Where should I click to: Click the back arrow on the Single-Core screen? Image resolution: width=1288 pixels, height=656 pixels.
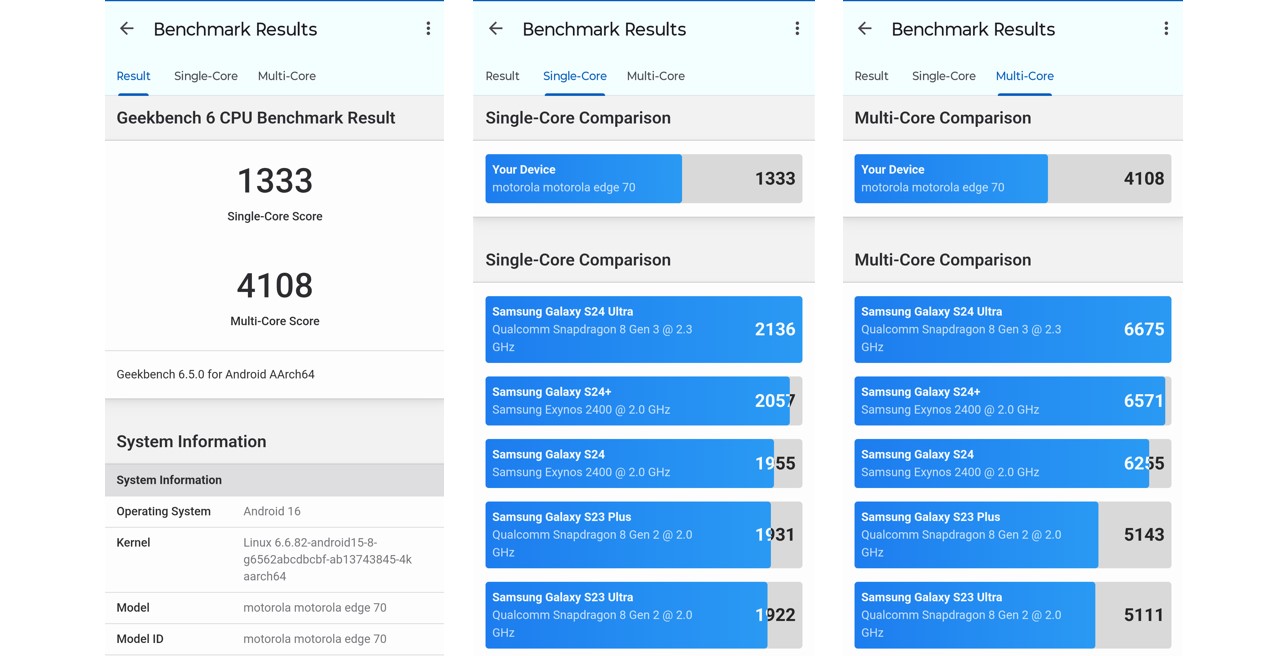click(x=495, y=29)
